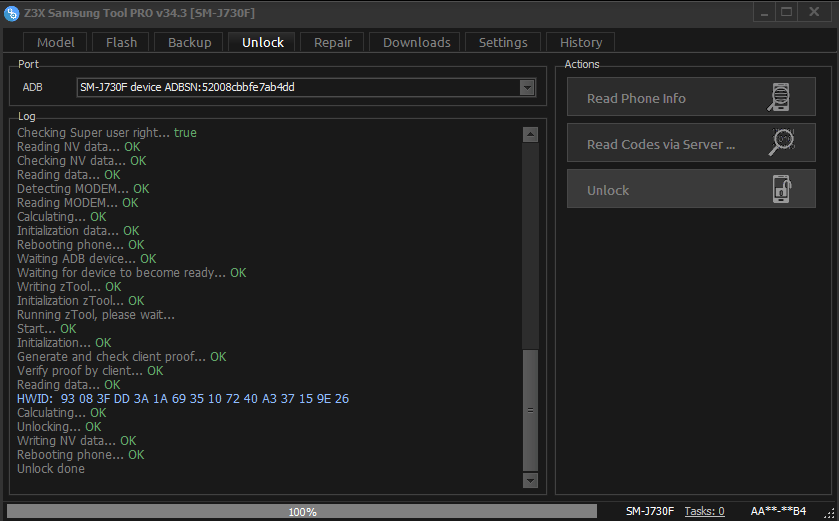Click the Initialization data log line
The width and height of the screenshot is (839, 521).
78,231
